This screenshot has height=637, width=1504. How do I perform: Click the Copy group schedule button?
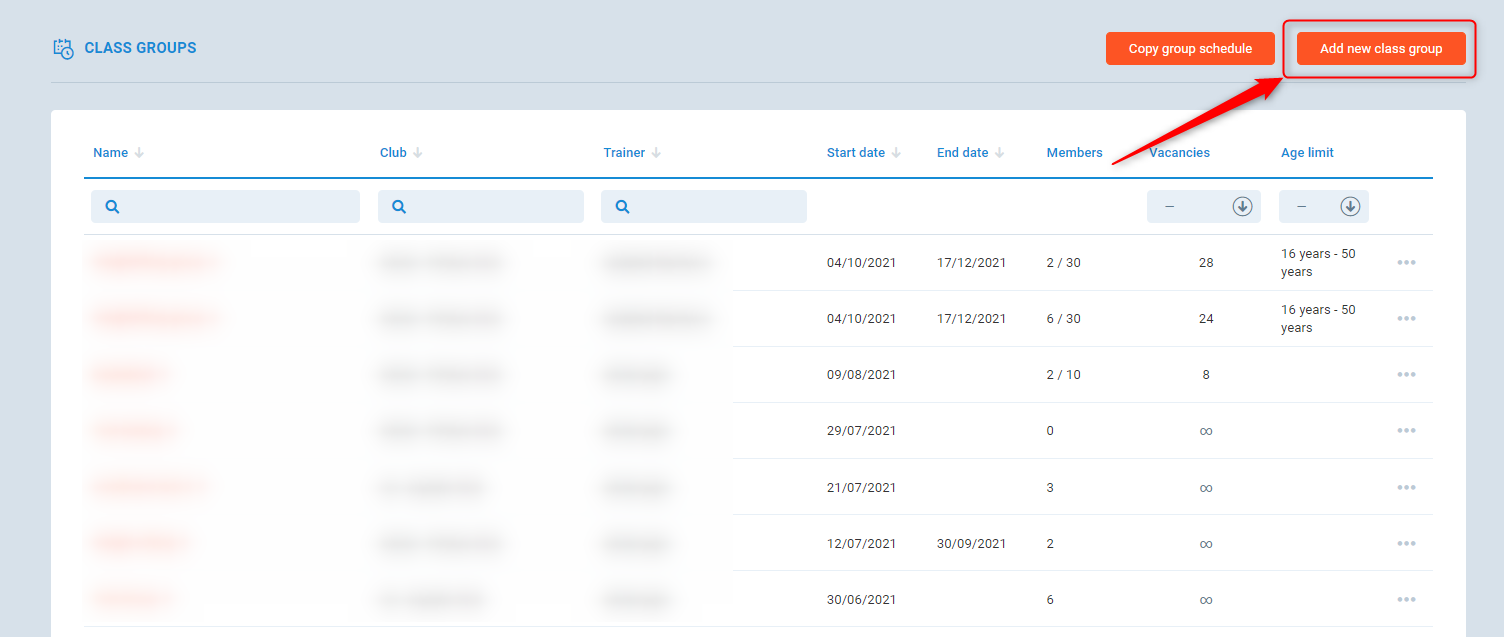click(x=1190, y=49)
